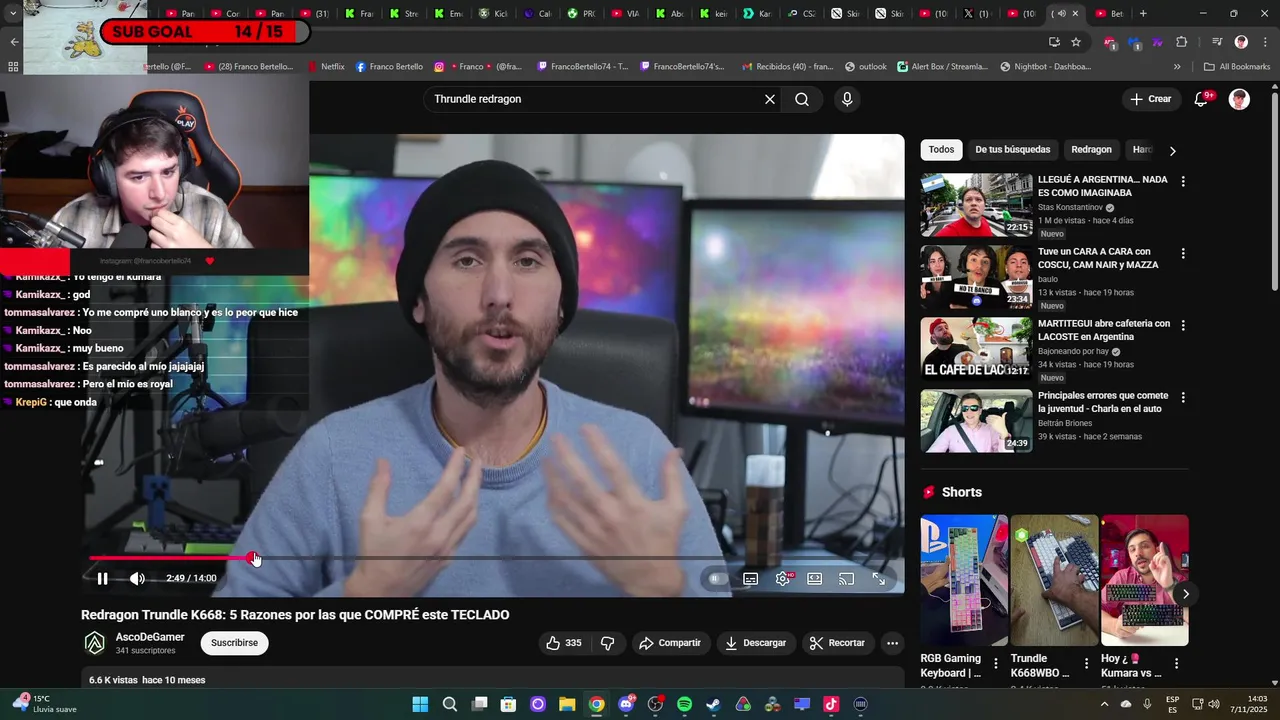The image size is (1280, 720).
Task: Open the All Bookmarks folder
Action: 1237,67
